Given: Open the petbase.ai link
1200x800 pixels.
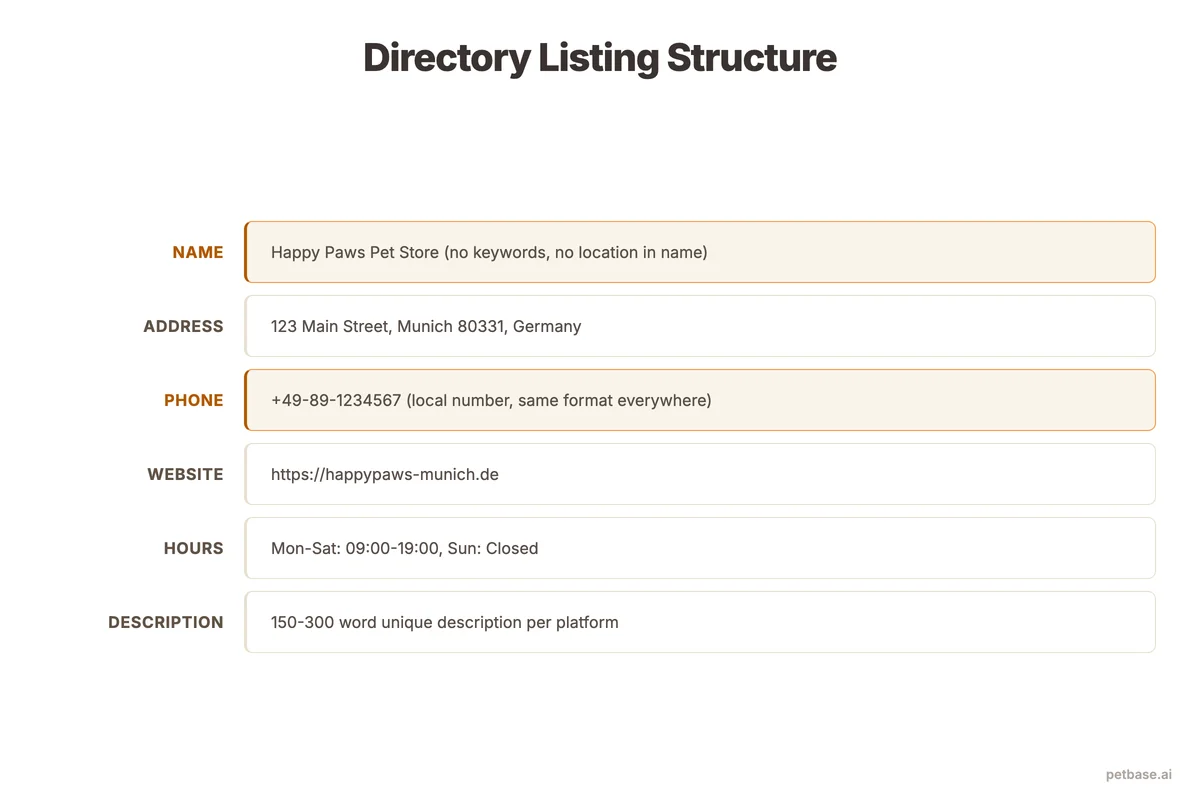Looking at the screenshot, I should [x=1138, y=774].
